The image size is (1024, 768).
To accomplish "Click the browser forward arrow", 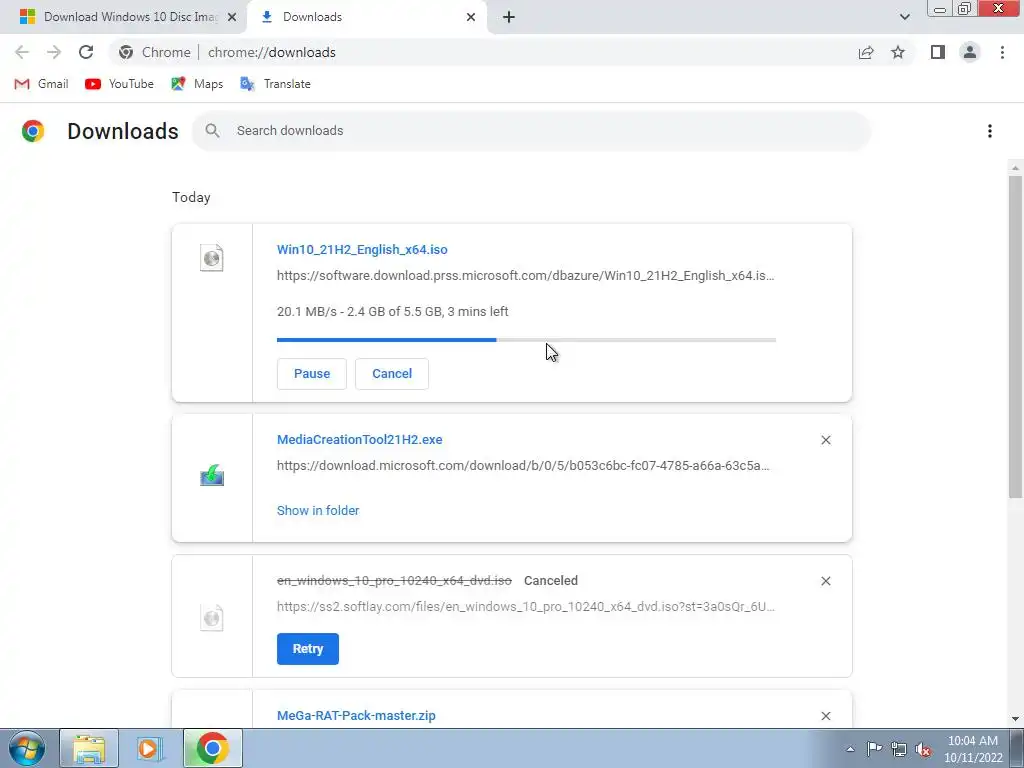I will point(54,52).
